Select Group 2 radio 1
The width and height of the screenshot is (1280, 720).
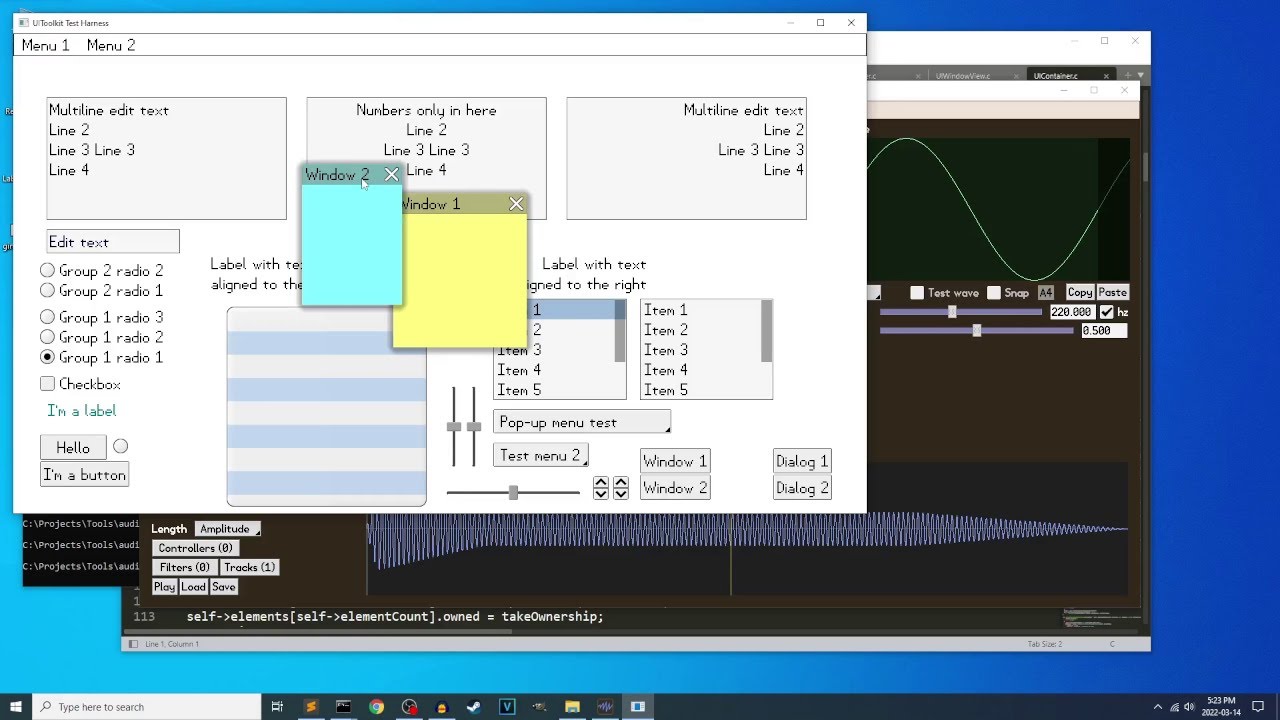click(47, 291)
